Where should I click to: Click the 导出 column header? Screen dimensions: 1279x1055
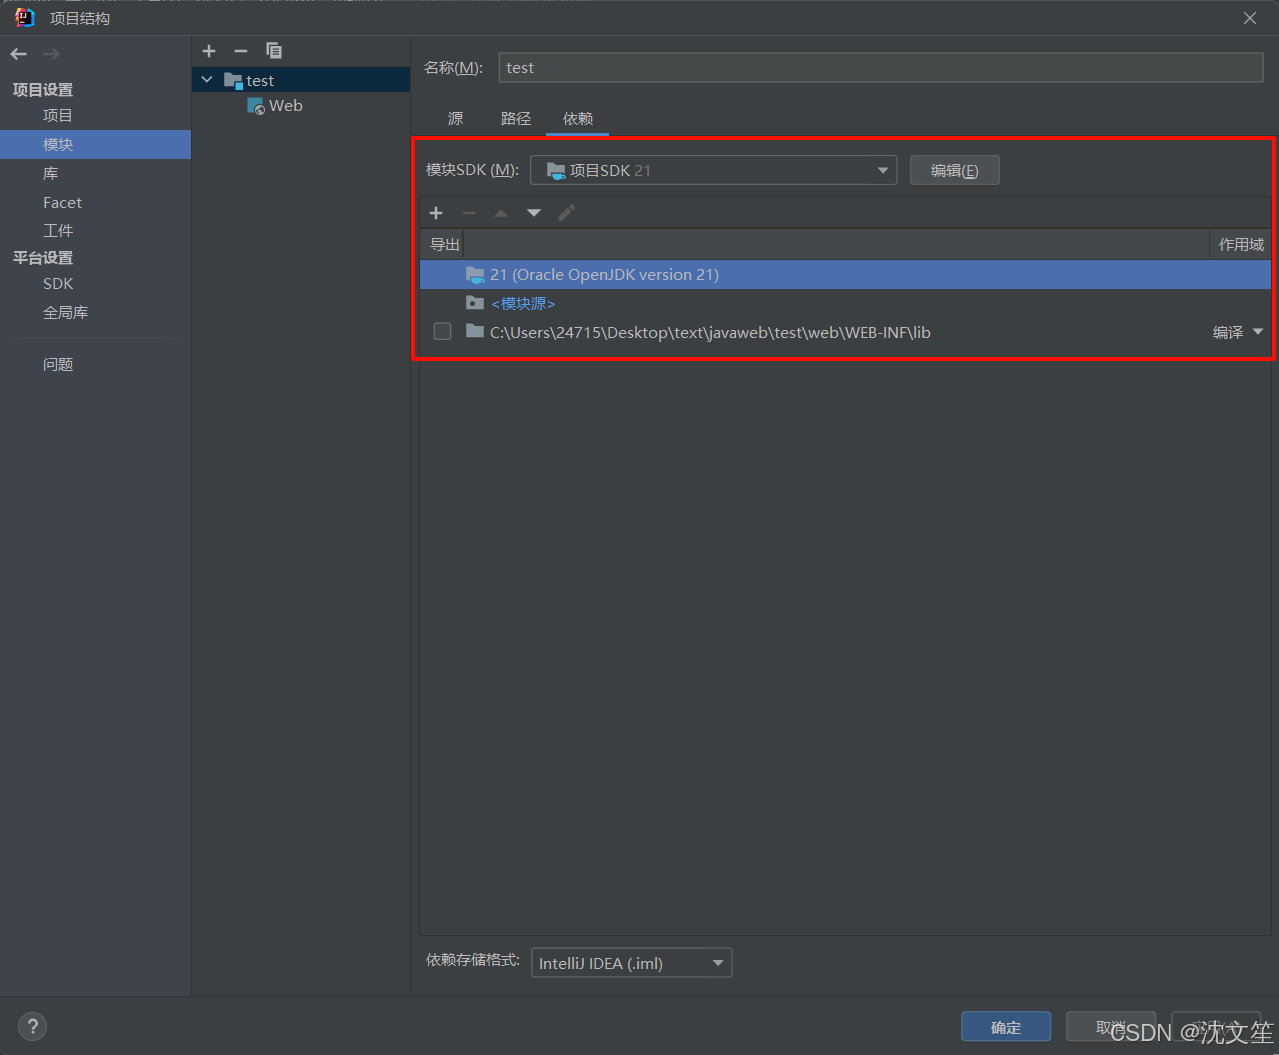pos(444,245)
